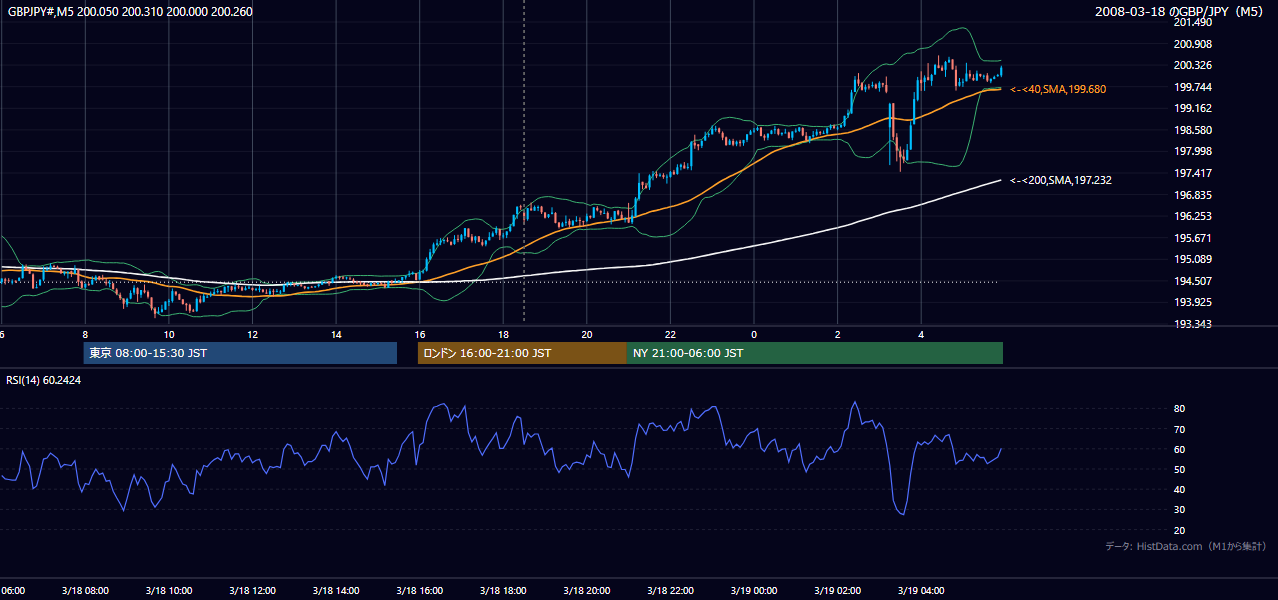Click price axis label 193.343
The image size is (1278, 600).
pos(1194,324)
